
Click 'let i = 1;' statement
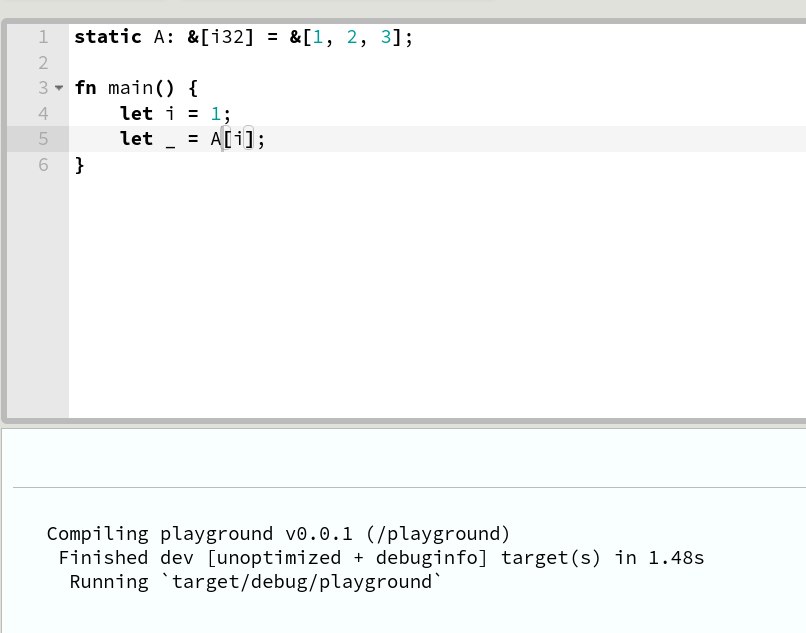[x=175, y=114]
